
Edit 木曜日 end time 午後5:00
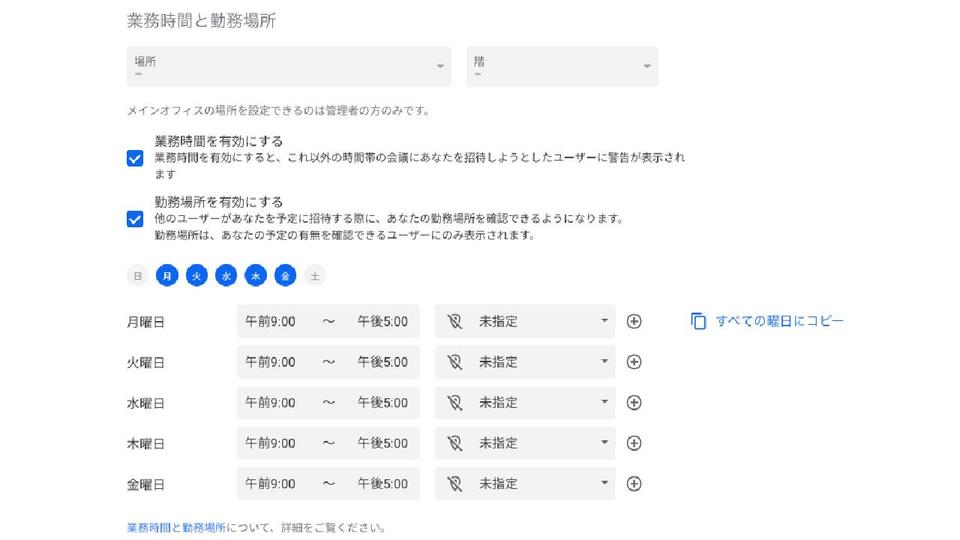[383, 443]
